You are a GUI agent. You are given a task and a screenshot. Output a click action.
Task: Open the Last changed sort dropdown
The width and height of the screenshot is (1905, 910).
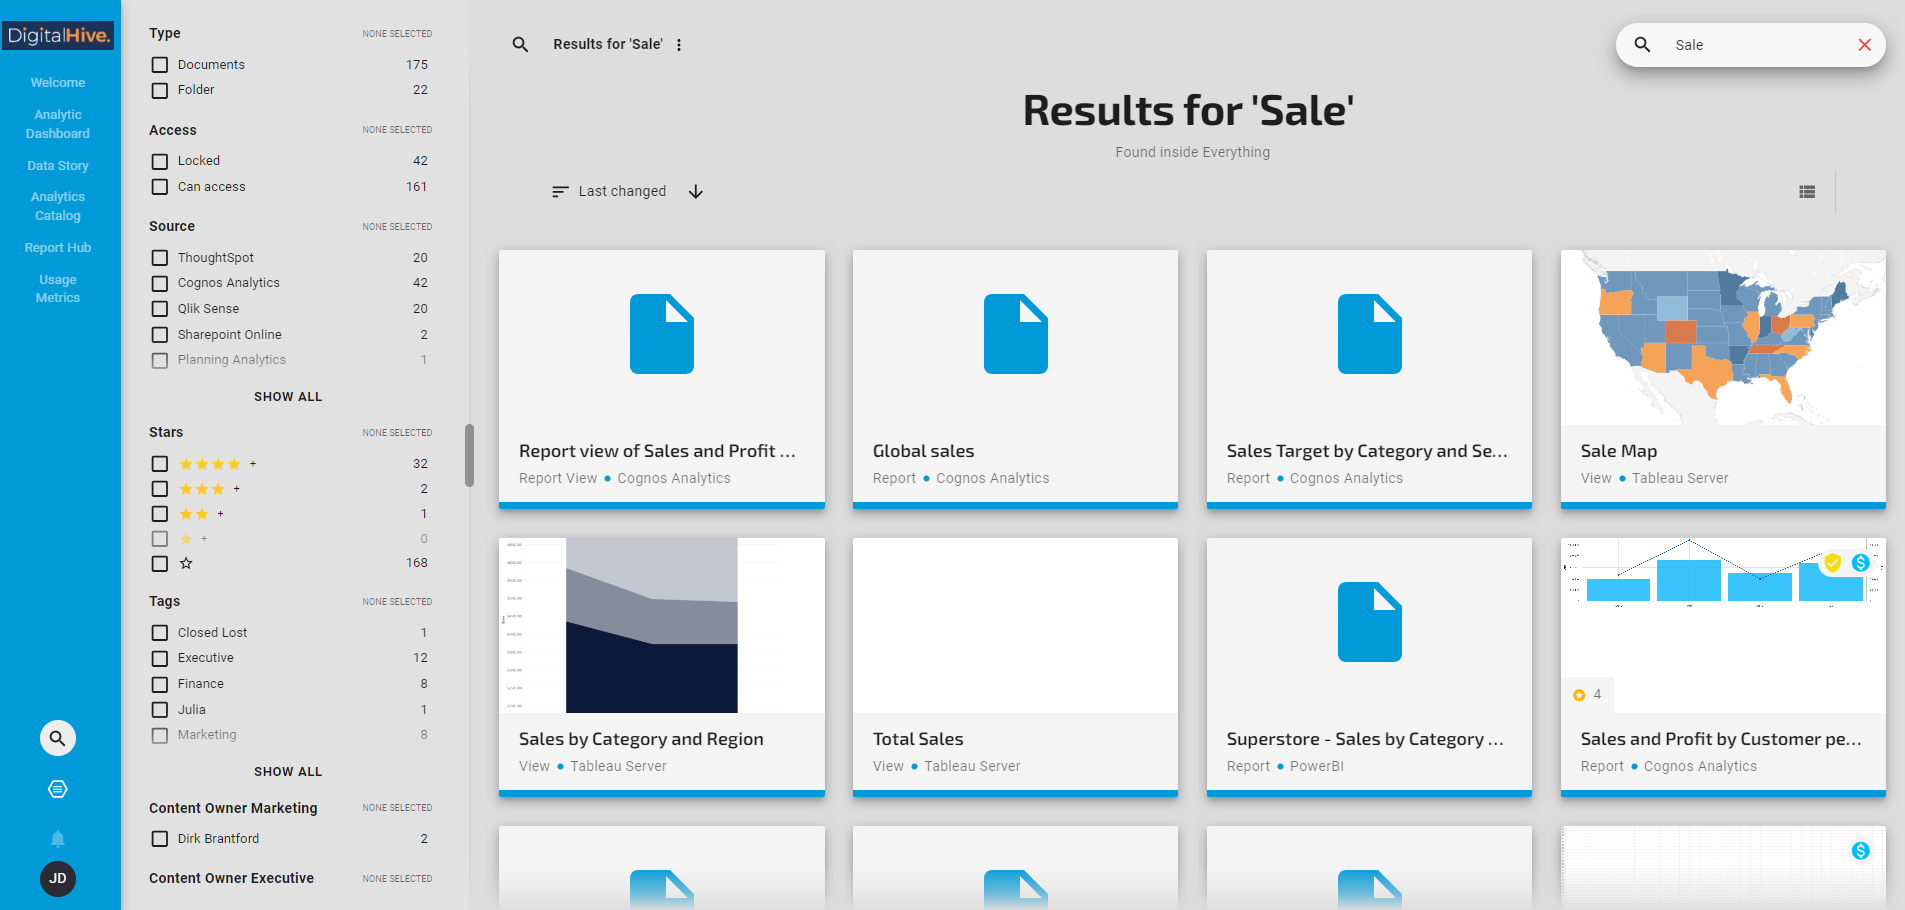tap(610, 191)
